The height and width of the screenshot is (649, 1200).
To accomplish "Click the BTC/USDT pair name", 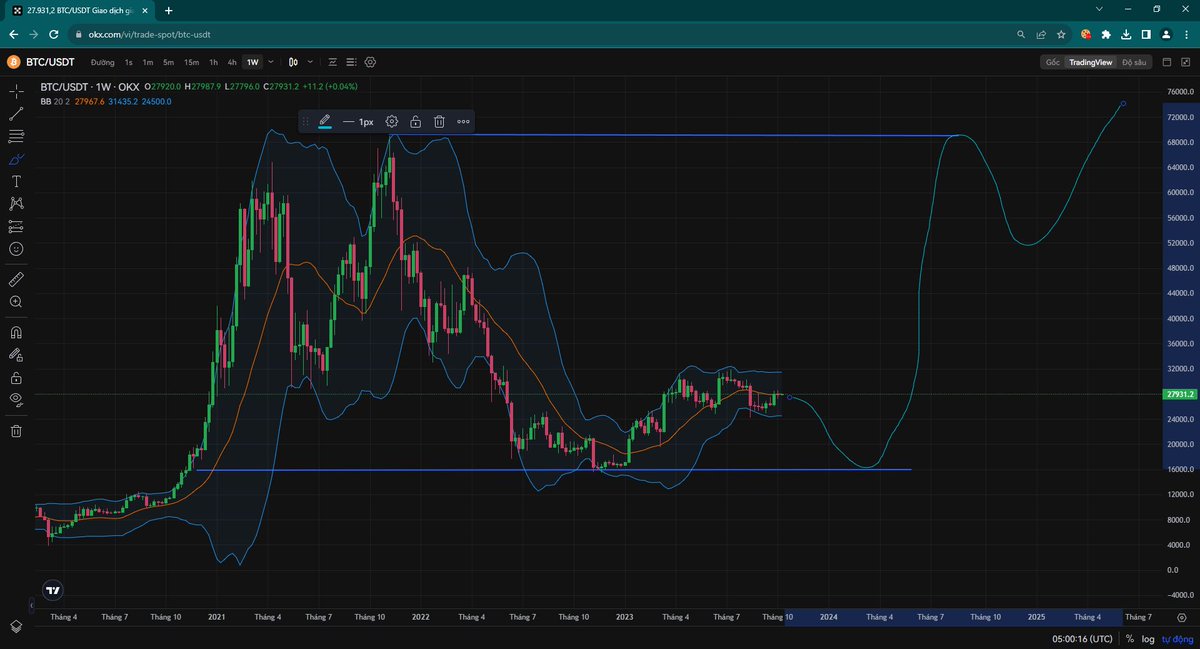I will click(x=50, y=62).
